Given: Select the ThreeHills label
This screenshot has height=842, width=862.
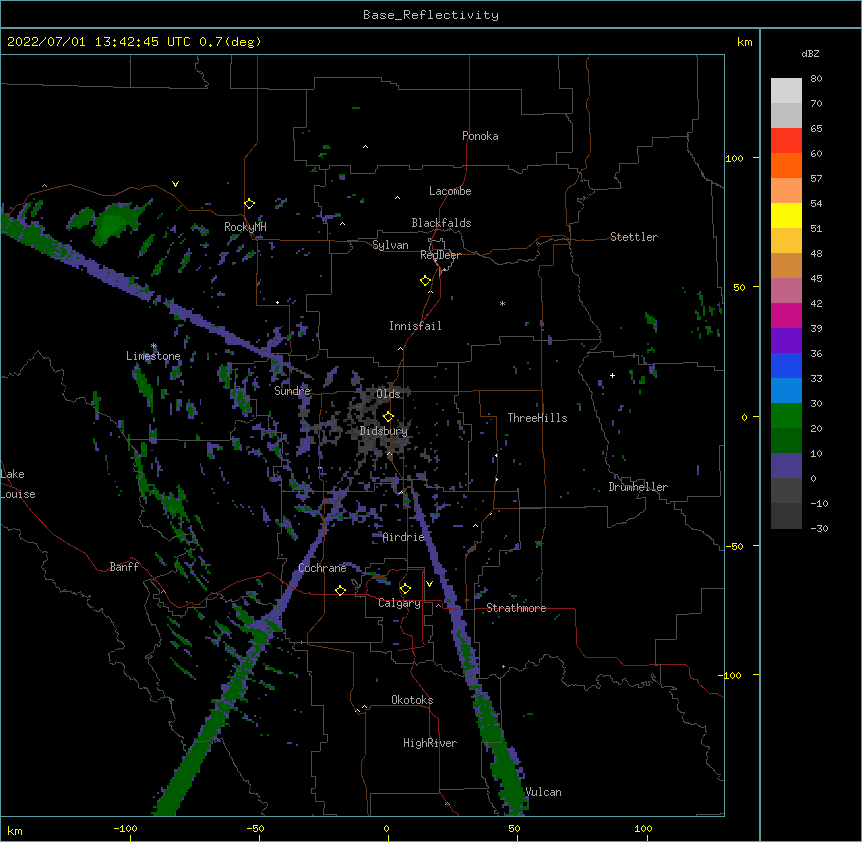Looking at the screenshot, I should [x=537, y=418].
